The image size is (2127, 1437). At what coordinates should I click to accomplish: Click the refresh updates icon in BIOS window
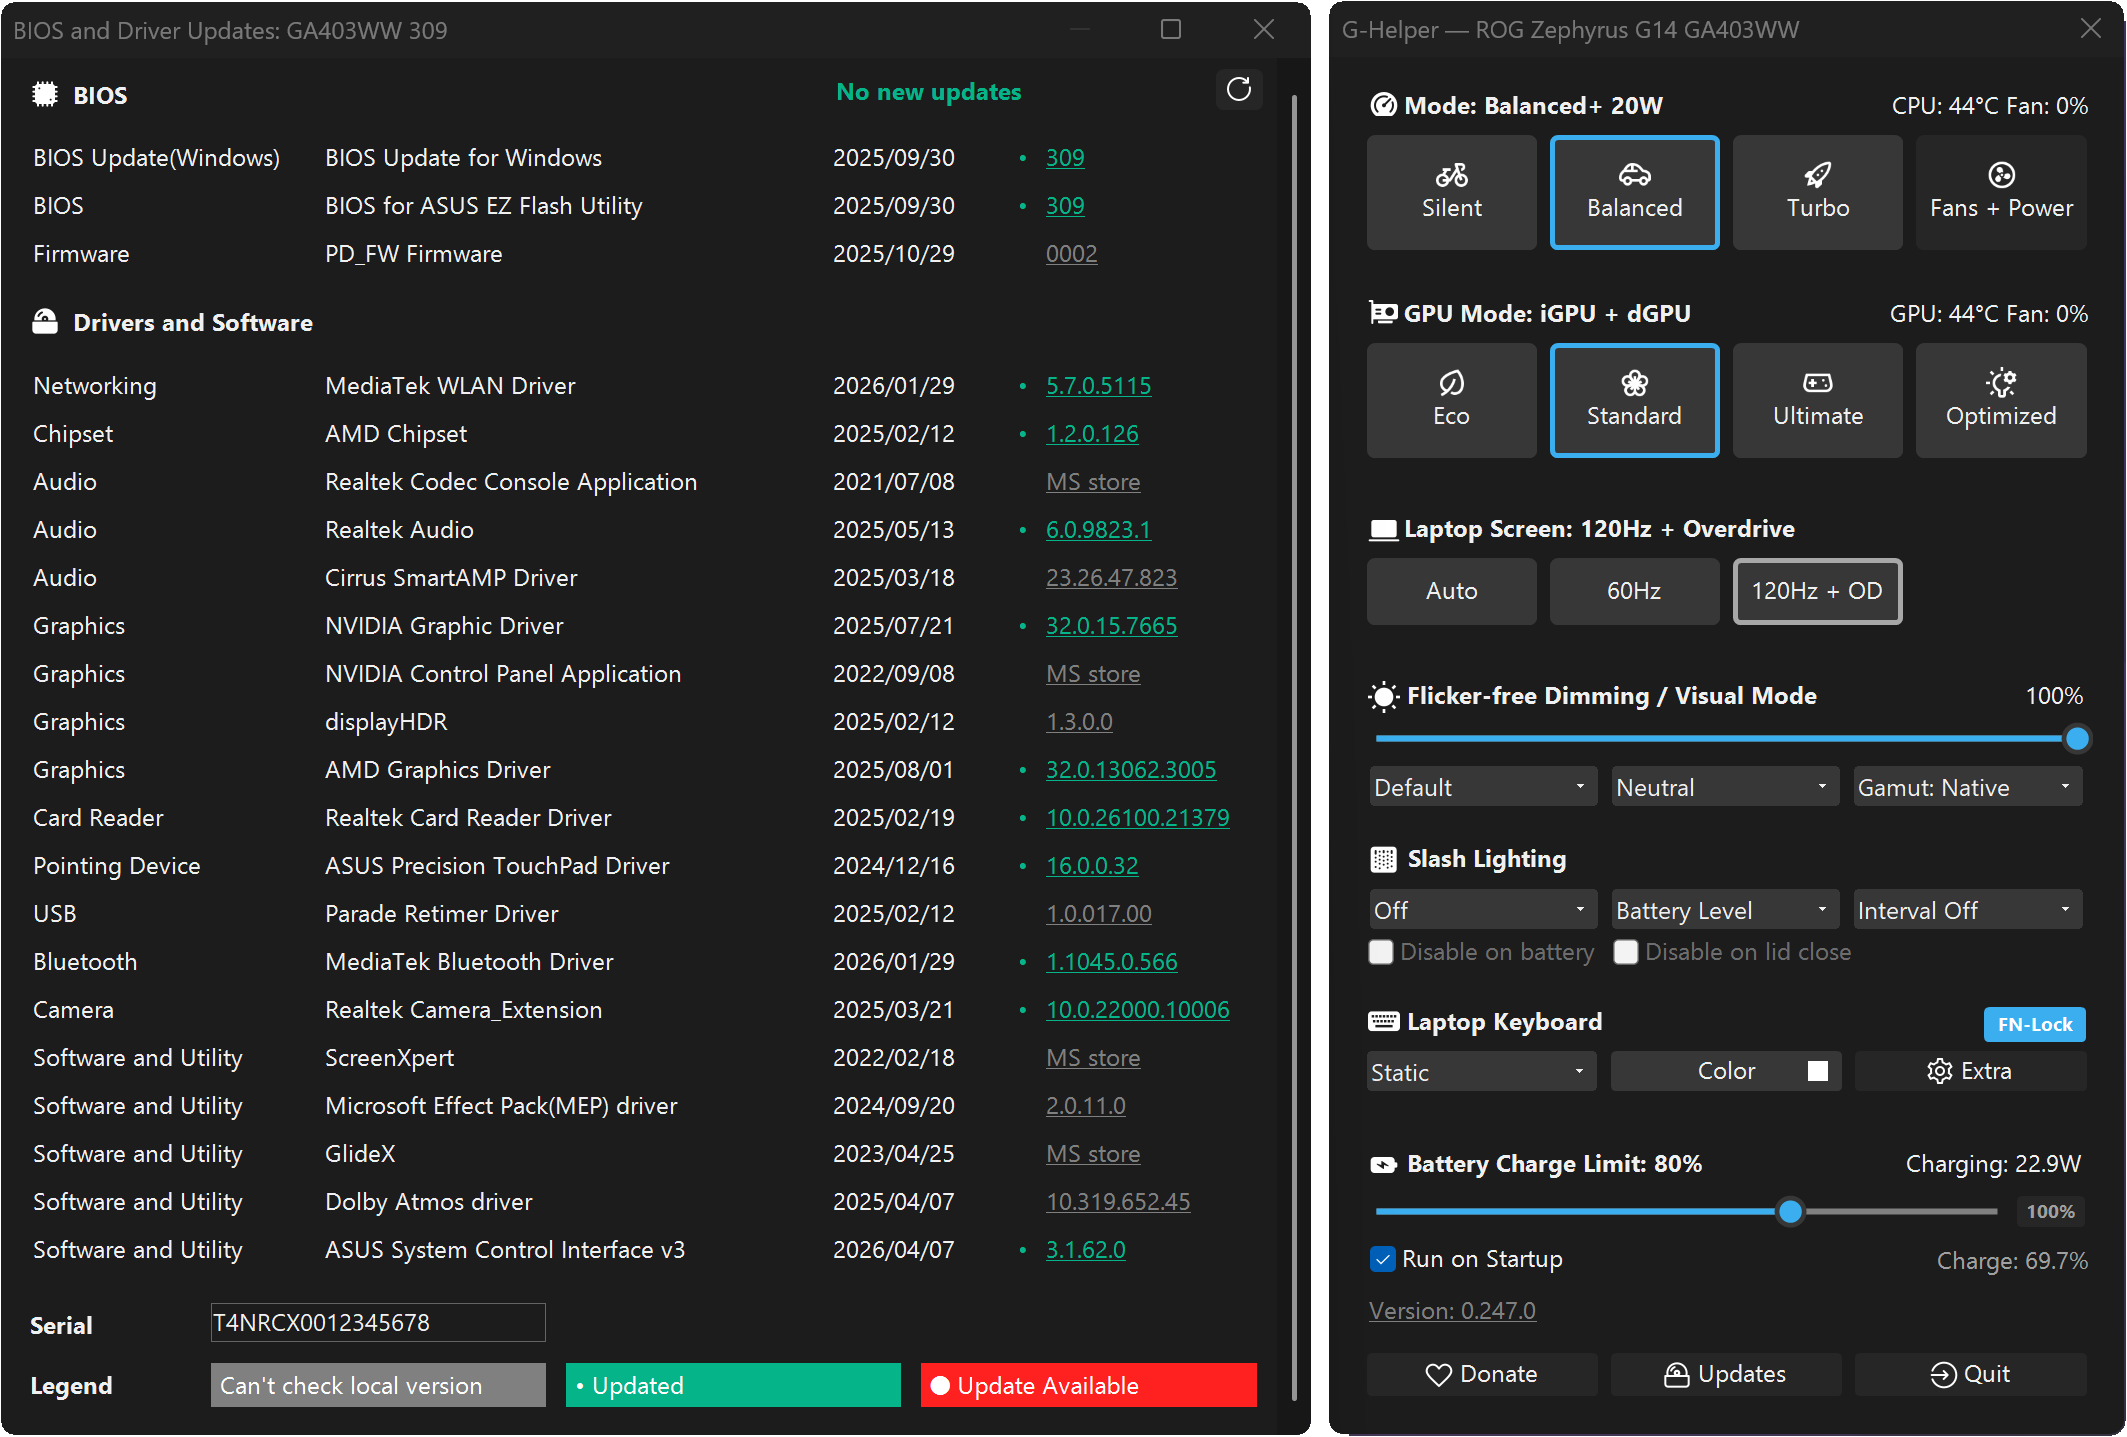(1238, 90)
